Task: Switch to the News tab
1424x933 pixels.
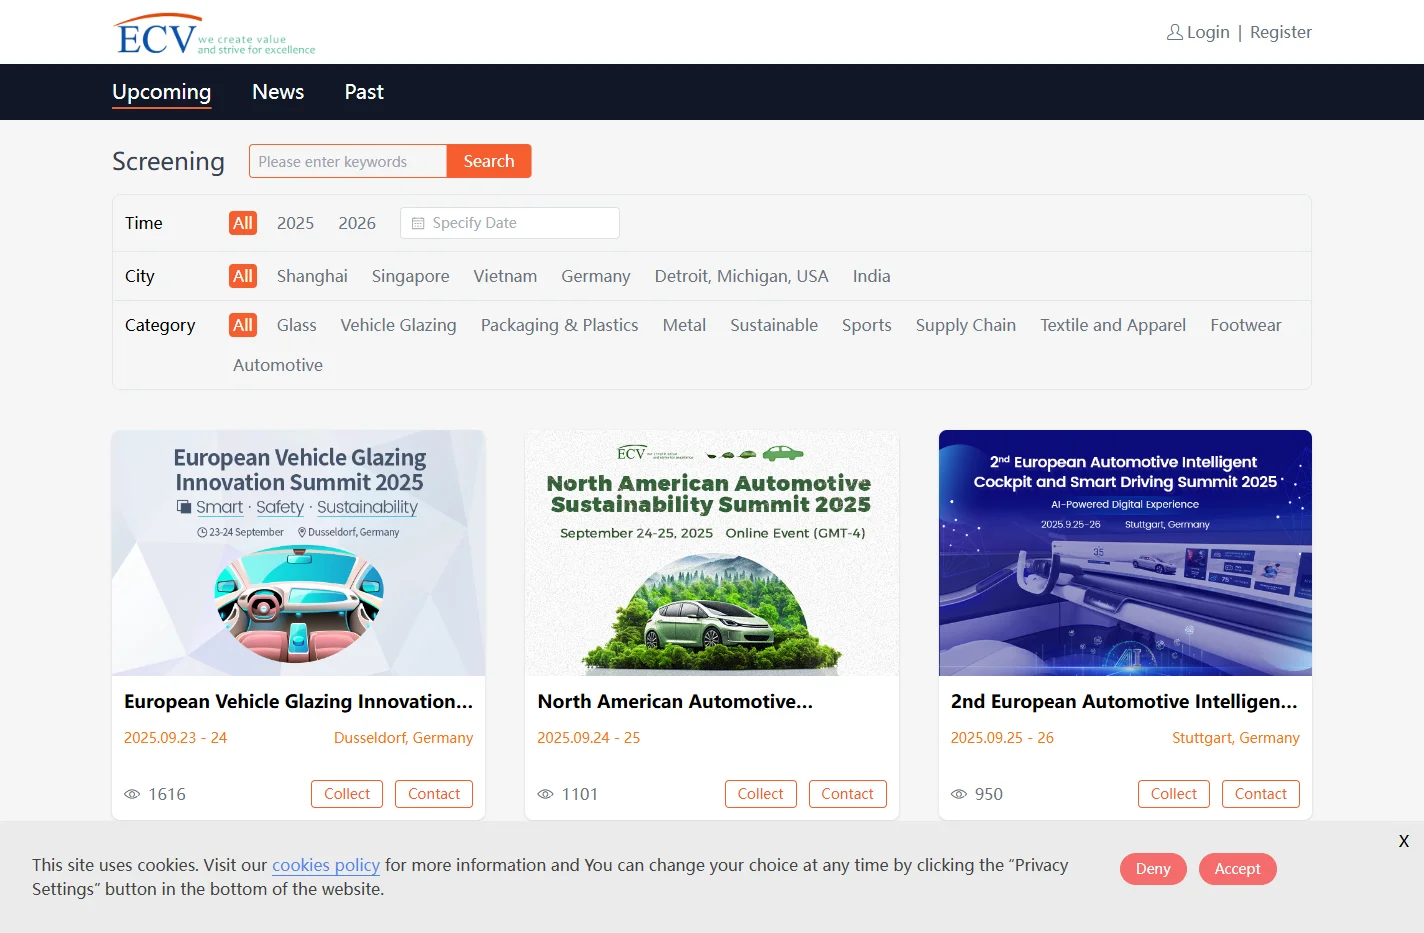Action: tap(278, 92)
